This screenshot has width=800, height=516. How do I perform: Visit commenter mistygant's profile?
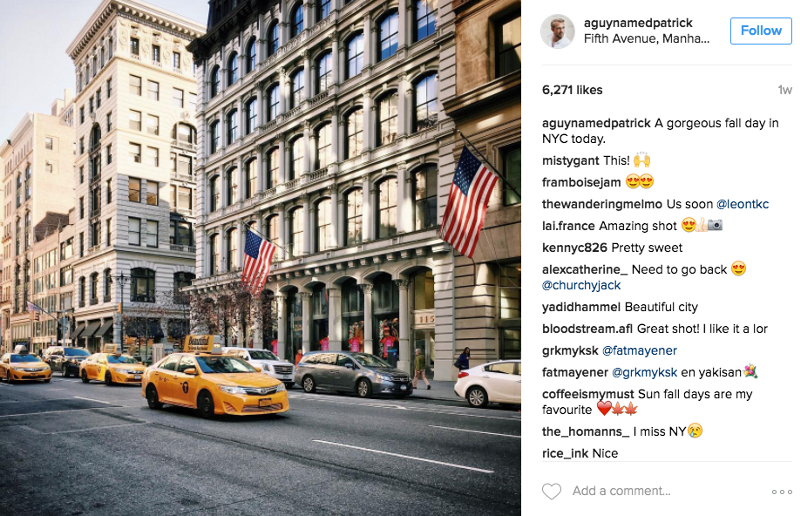[570, 161]
